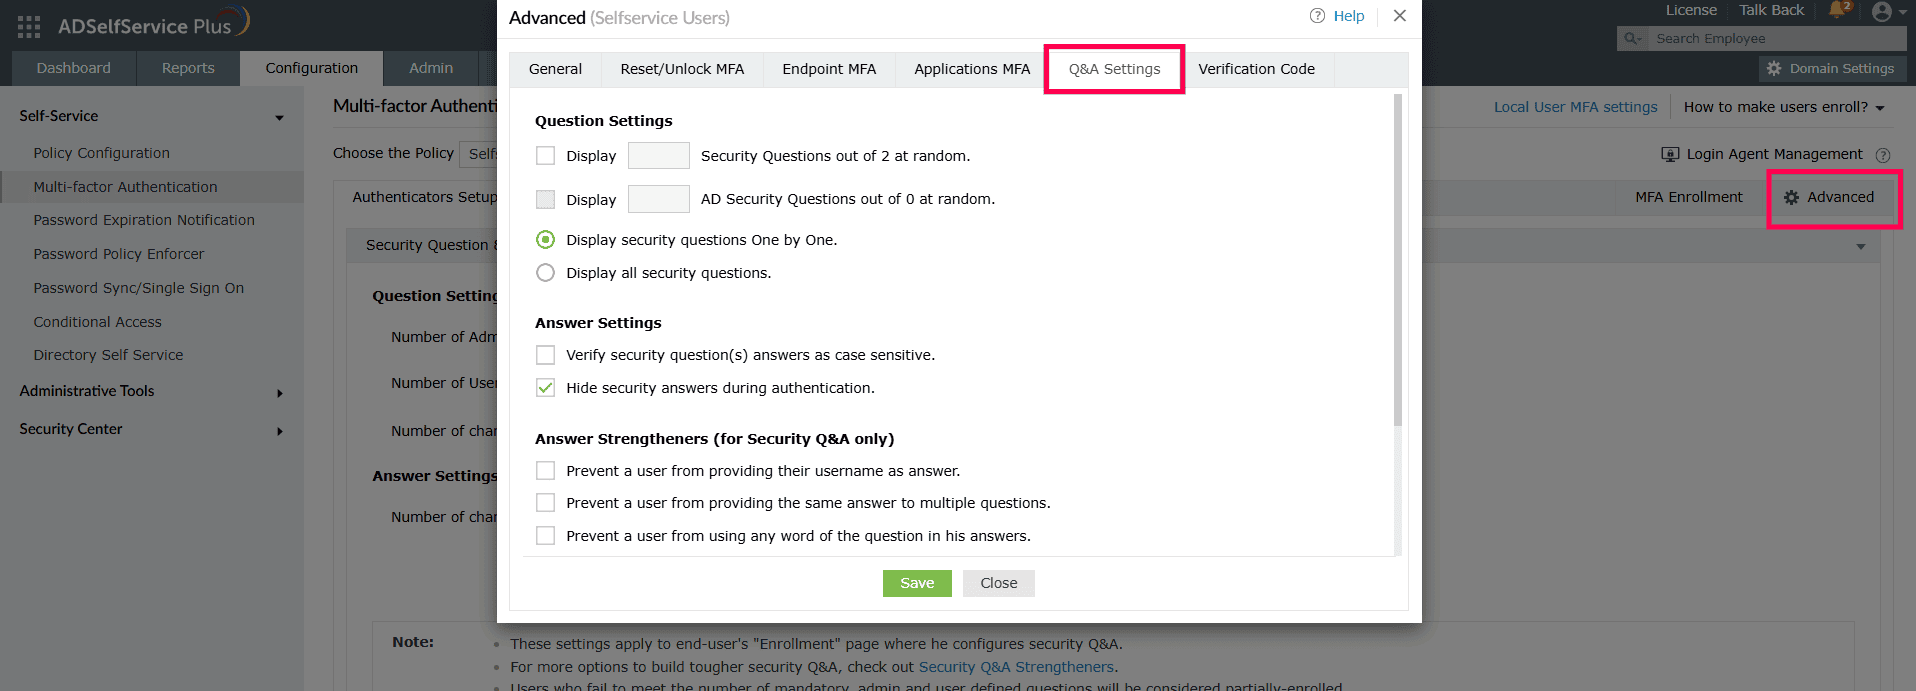
Task: Uncheck Hide security answers during authentication
Action: click(545, 388)
